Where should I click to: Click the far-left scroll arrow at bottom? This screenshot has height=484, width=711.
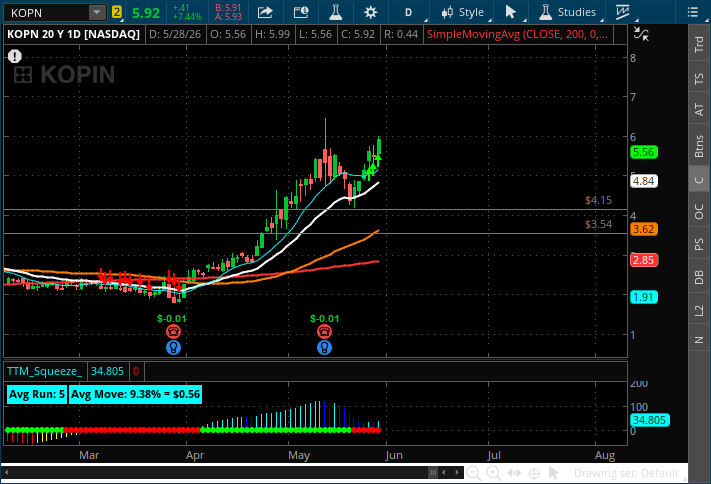(6, 473)
